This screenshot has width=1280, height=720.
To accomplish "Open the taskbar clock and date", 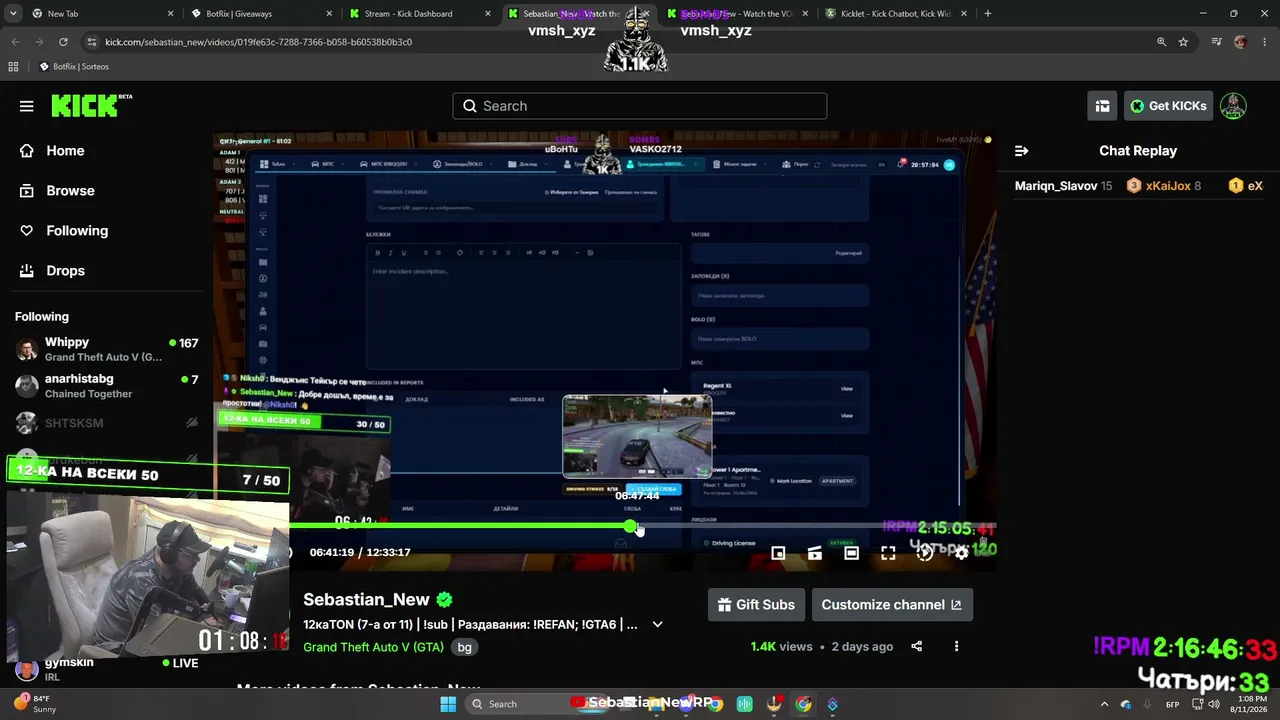I will tap(1252, 704).
